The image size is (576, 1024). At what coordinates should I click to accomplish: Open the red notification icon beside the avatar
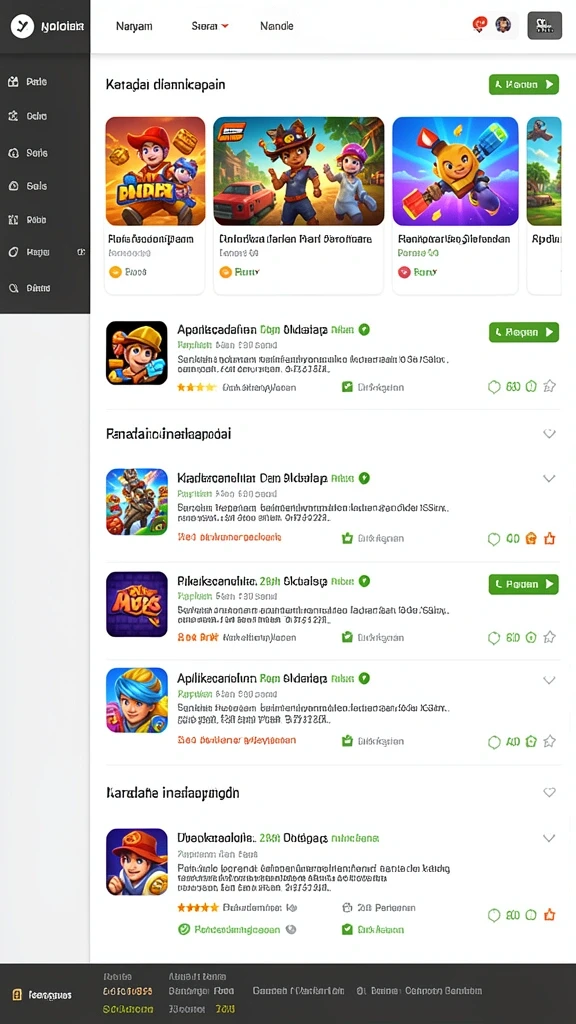point(480,25)
